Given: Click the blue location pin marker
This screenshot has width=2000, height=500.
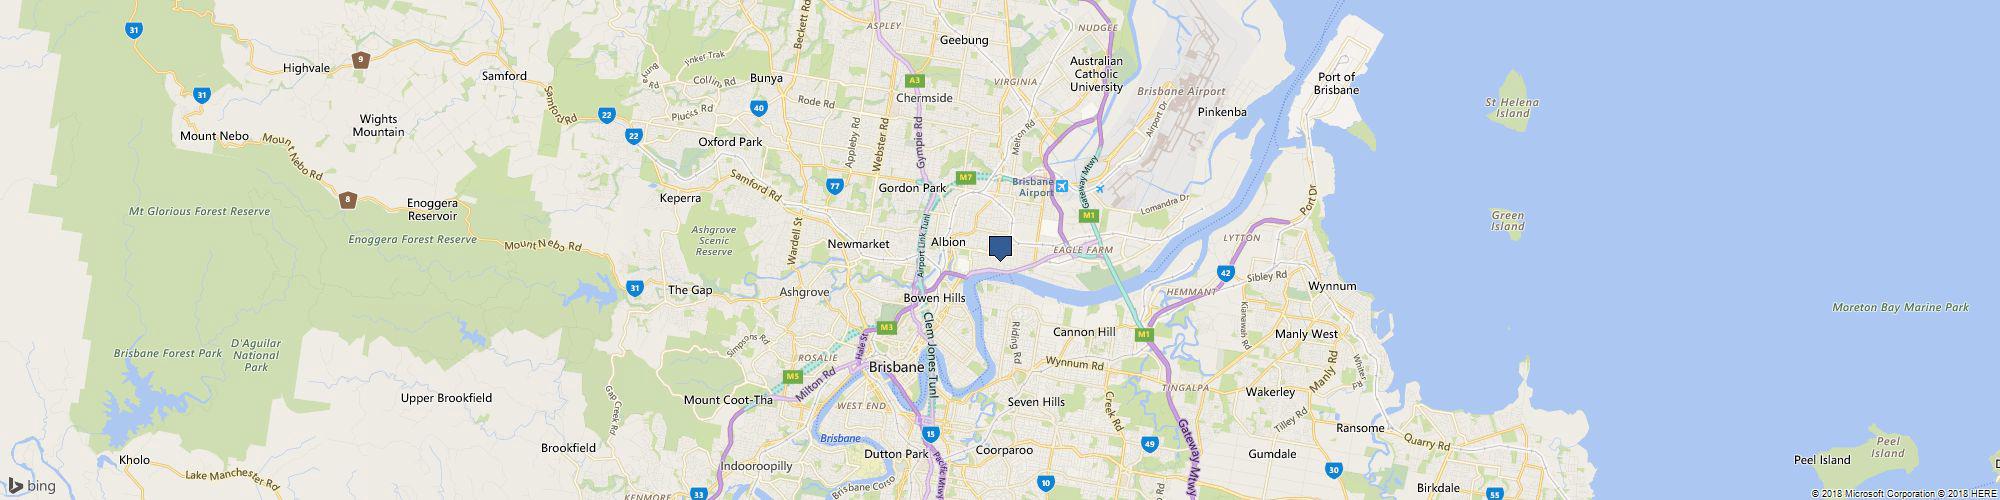Looking at the screenshot, I should (1000, 248).
